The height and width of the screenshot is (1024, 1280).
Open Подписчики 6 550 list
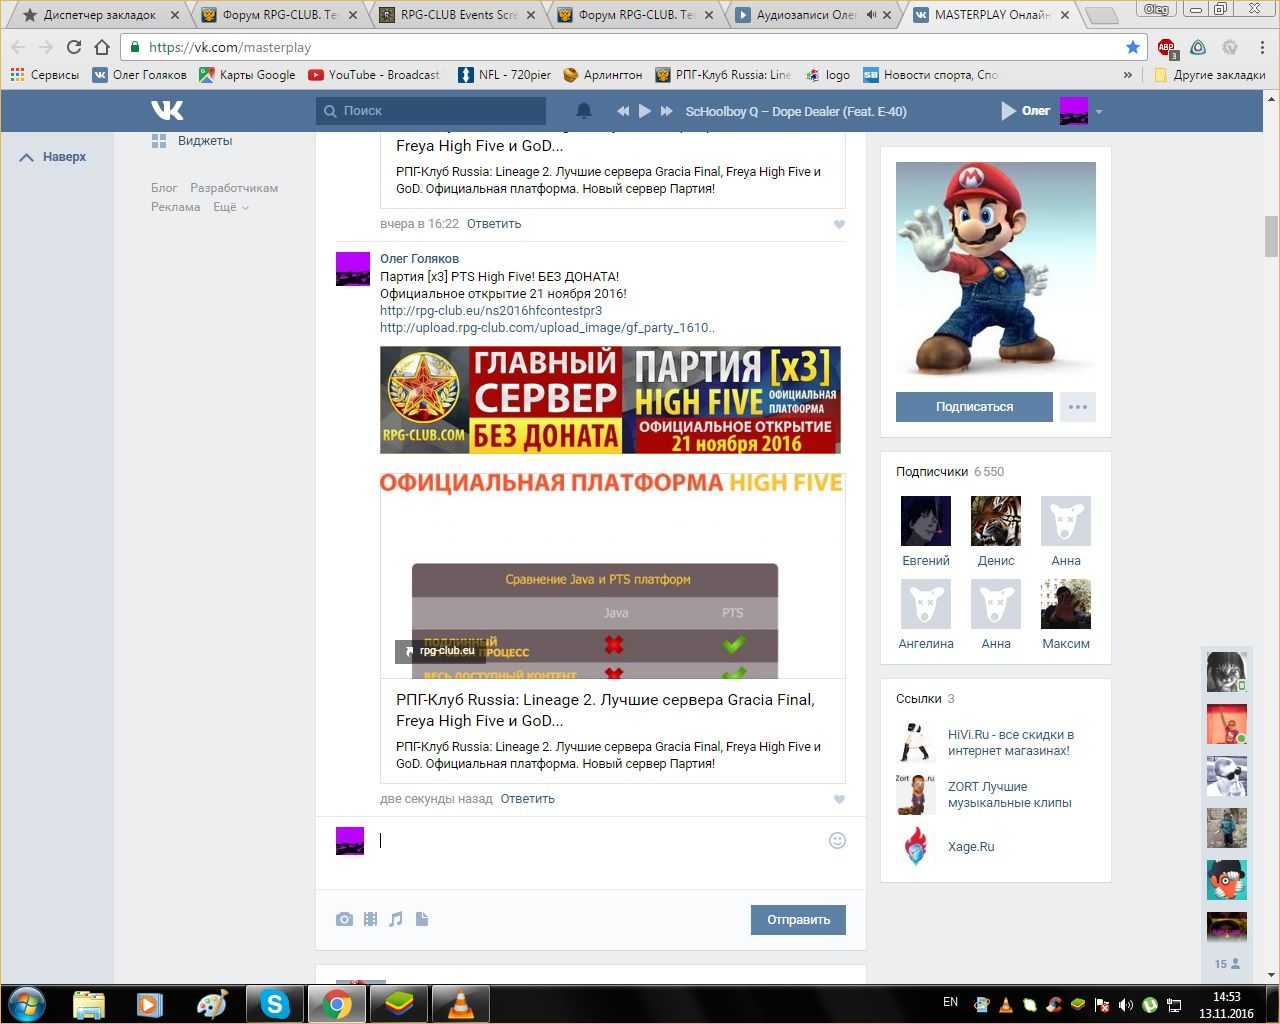pos(950,472)
